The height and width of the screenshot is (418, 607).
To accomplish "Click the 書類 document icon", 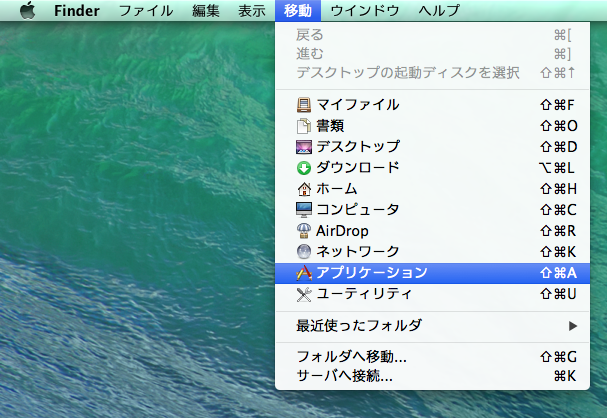I will 304,126.
